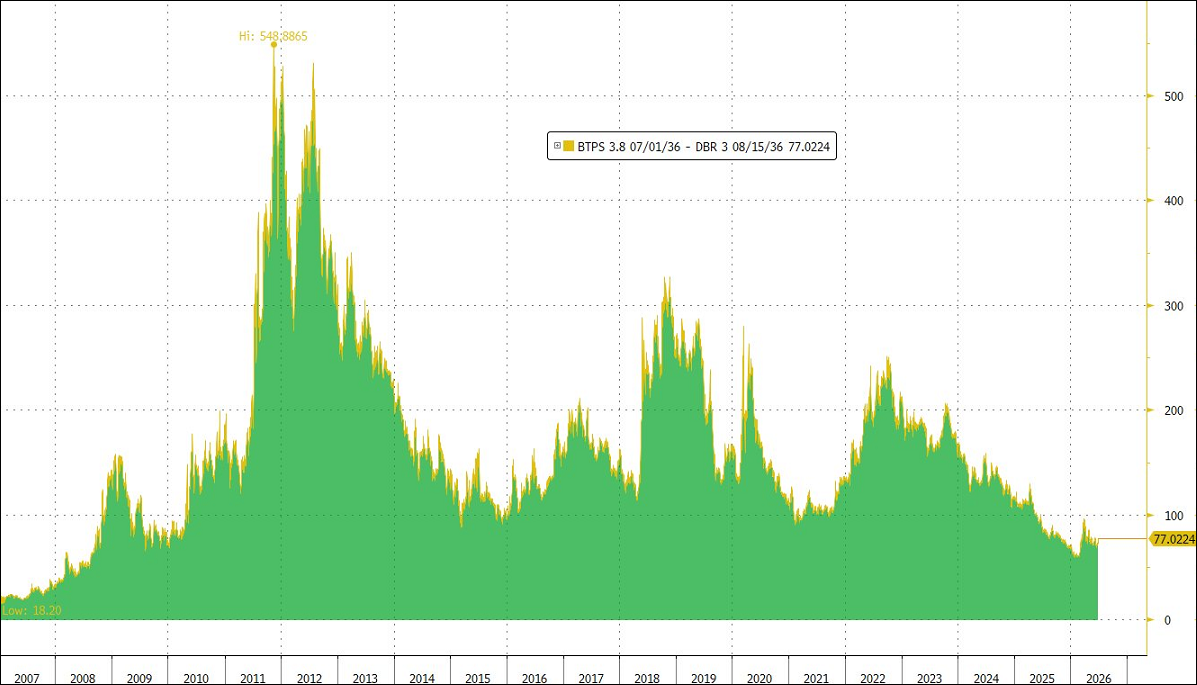The height and width of the screenshot is (685, 1197).
Task: Click the 300 y-axis value
Action: click(1173, 306)
